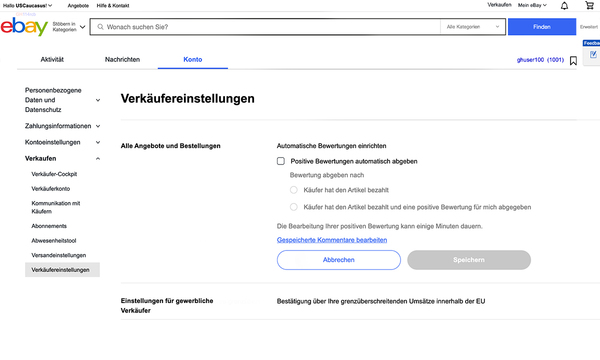600x360 pixels.
Task: Switch to the Nachrichten tab
Action: pos(122,59)
